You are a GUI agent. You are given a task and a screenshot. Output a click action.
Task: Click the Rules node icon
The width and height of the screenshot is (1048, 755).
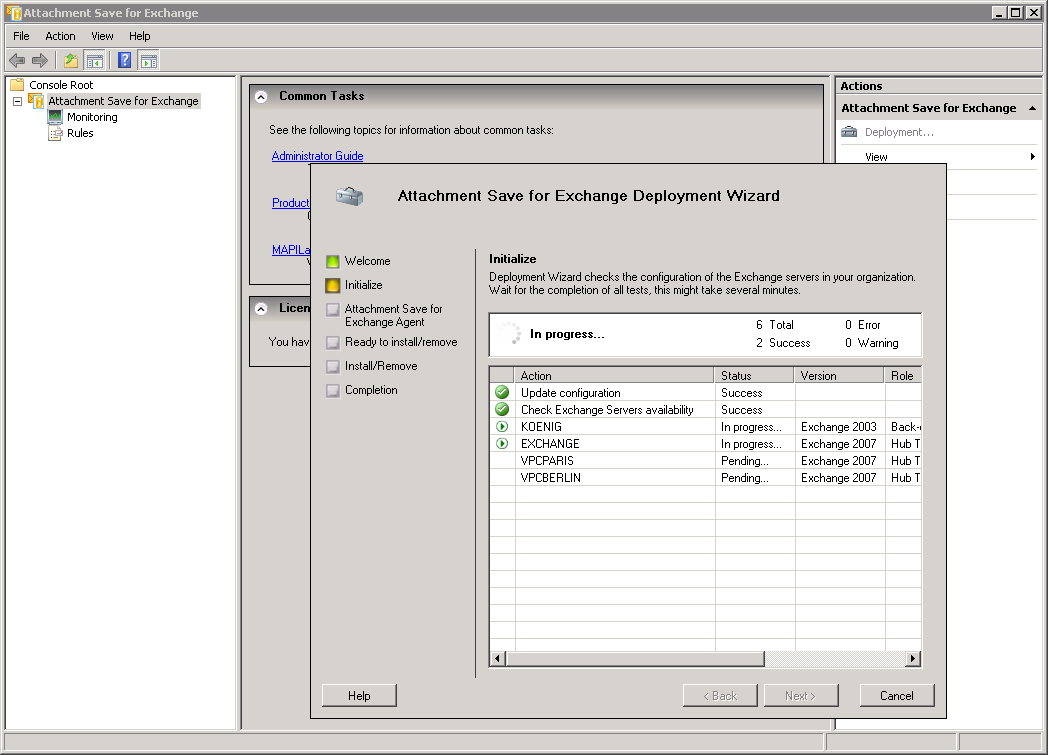click(x=55, y=133)
